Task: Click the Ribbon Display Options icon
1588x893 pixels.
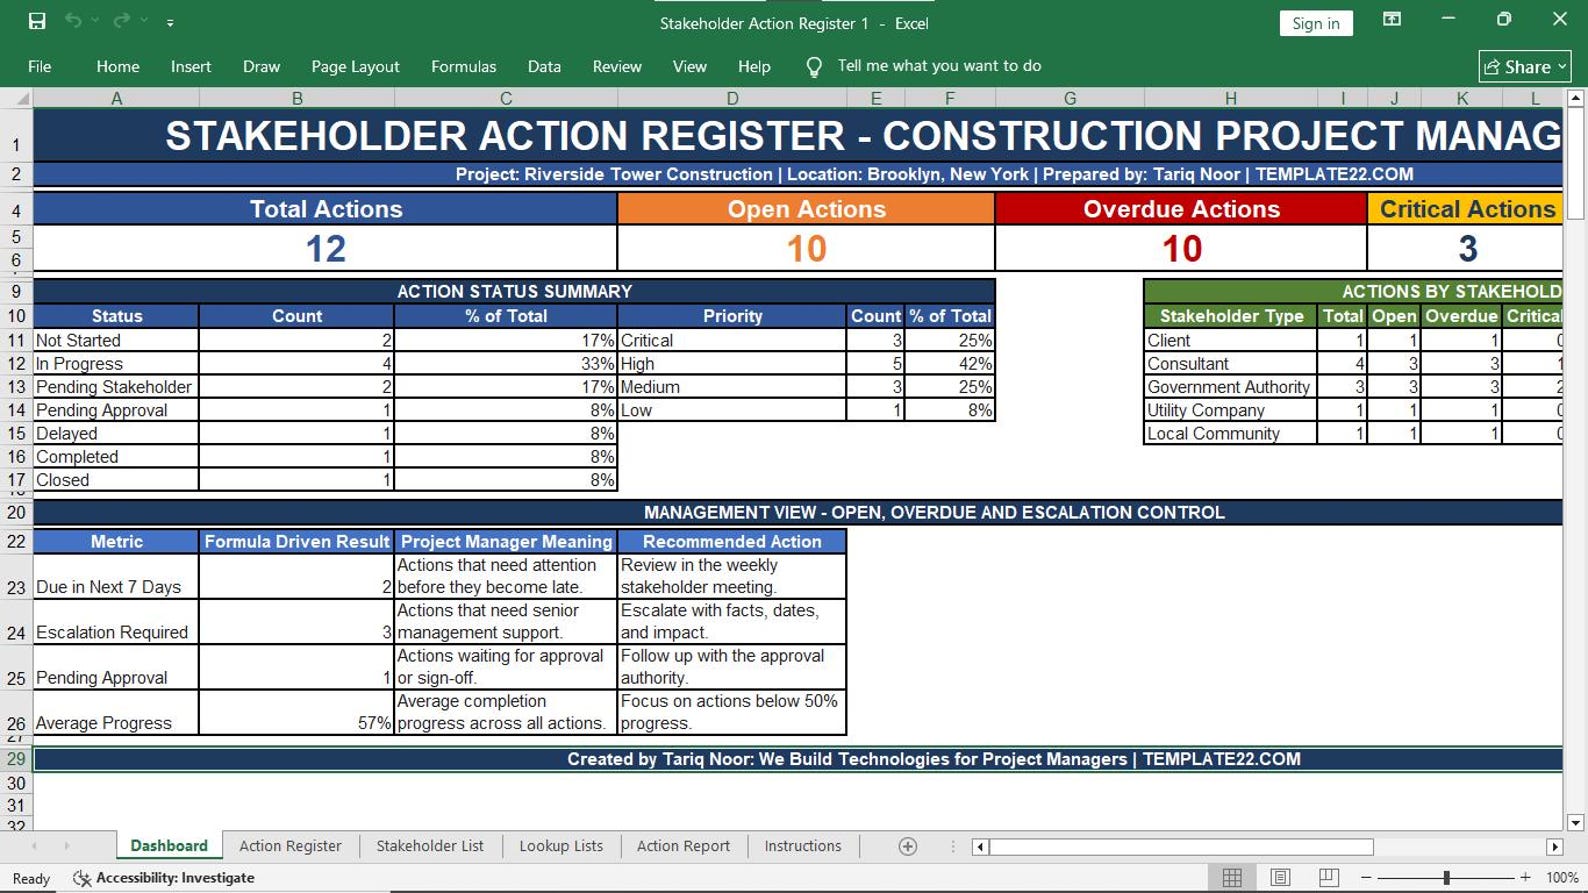Action: pos(1392,20)
